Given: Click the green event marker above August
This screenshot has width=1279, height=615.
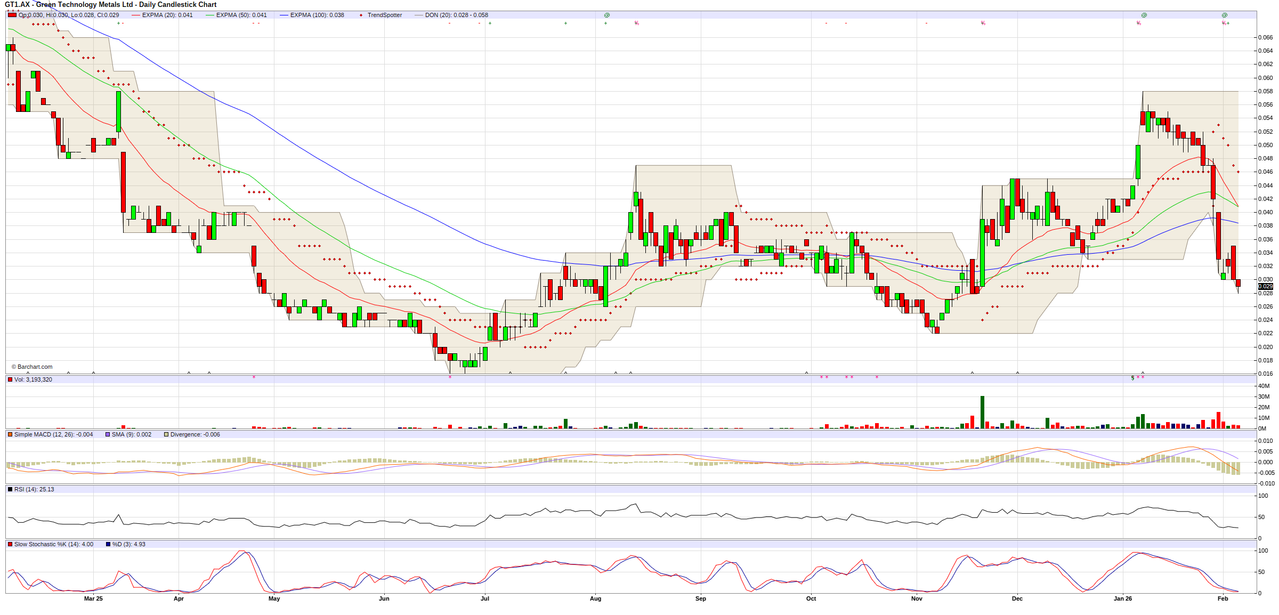Looking at the screenshot, I should 607,16.
